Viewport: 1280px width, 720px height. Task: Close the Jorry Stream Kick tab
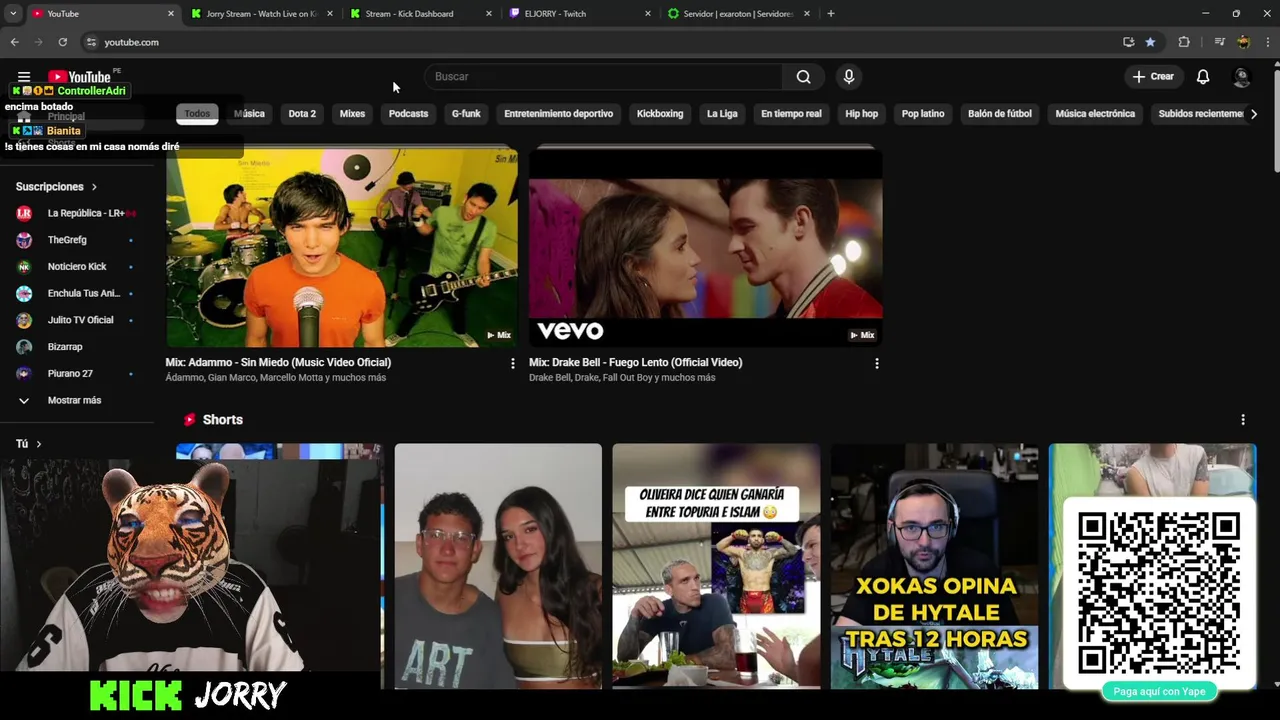(x=330, y=14)
